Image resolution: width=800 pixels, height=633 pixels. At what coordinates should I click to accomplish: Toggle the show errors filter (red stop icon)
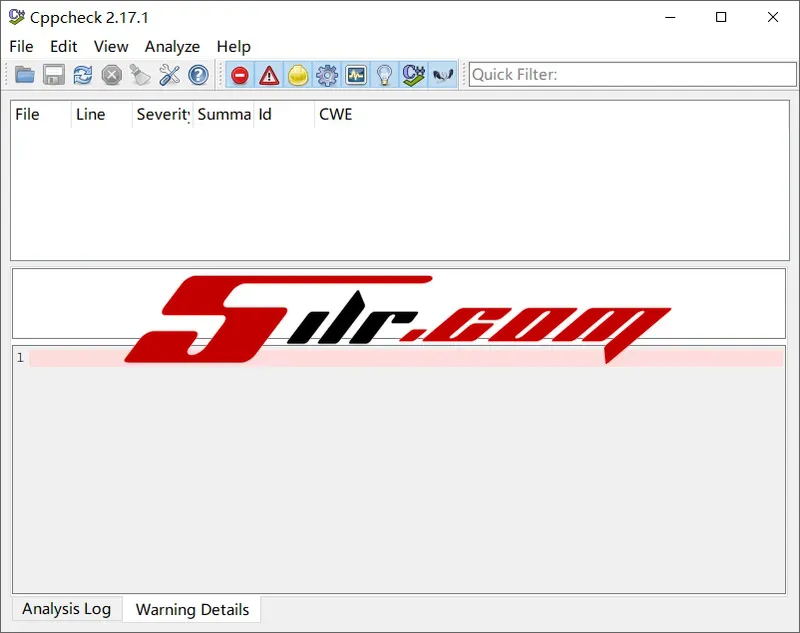pos(240,75)
